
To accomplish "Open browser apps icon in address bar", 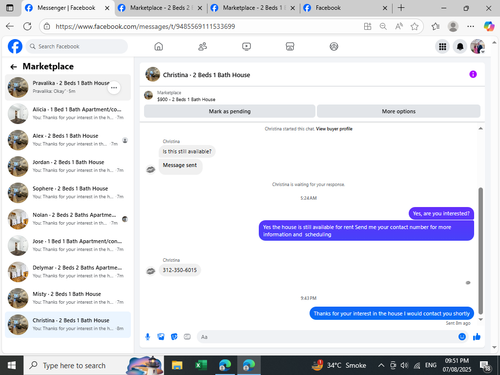I will point(367,26).
